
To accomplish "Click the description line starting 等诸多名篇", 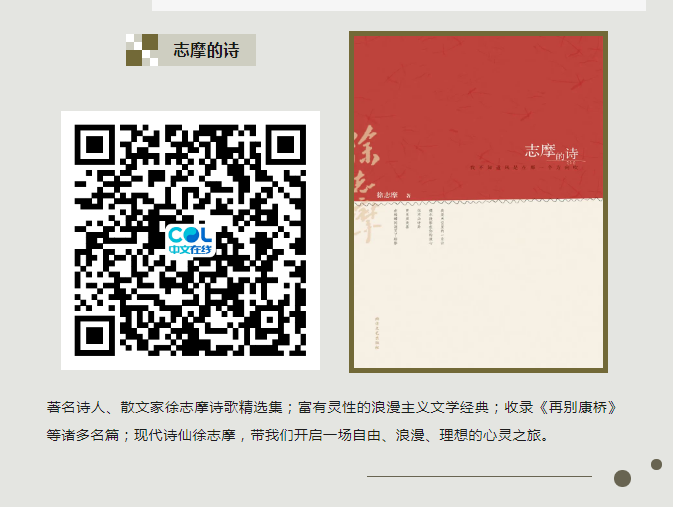I will pyautogui.click(x=298, y=435).
